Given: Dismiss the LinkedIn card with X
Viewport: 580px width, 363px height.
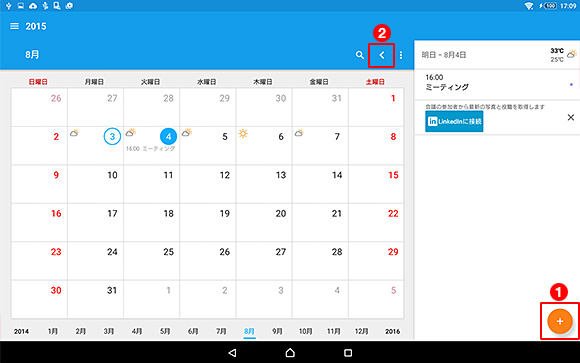Looking at the screenshot, I should click(571, 117).
